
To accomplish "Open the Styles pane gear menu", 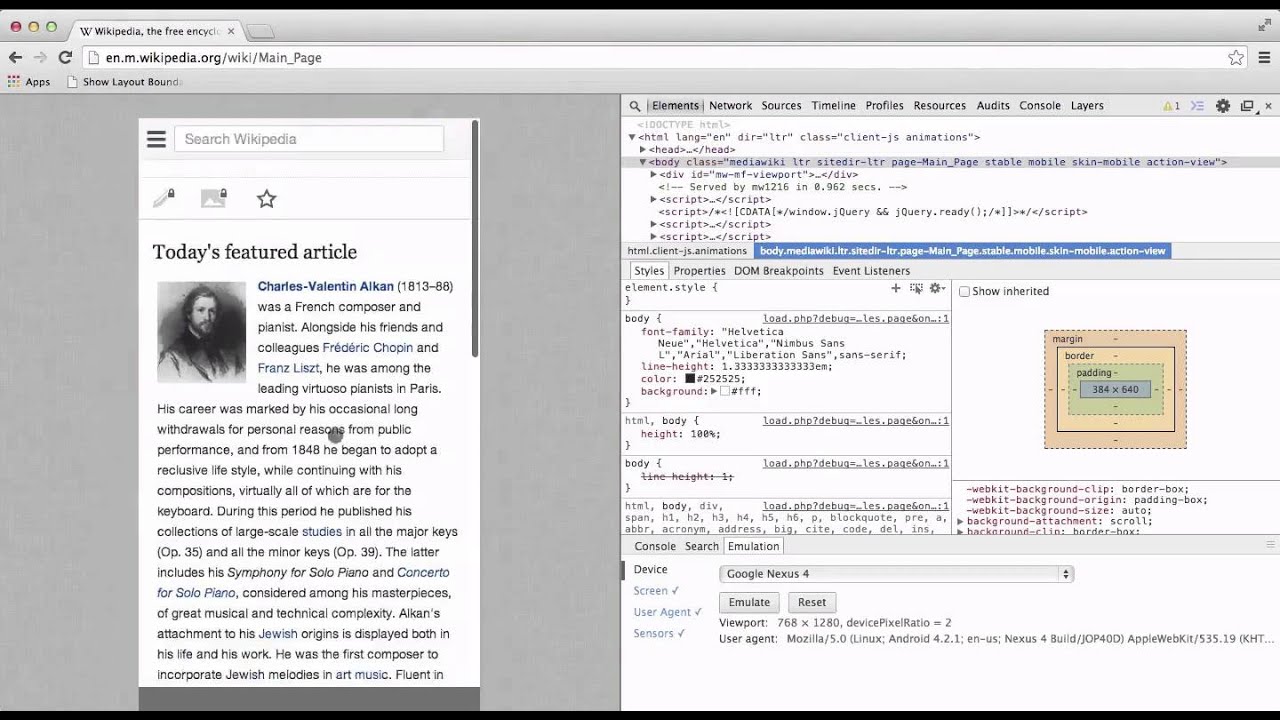I will [x=937, y=288].
